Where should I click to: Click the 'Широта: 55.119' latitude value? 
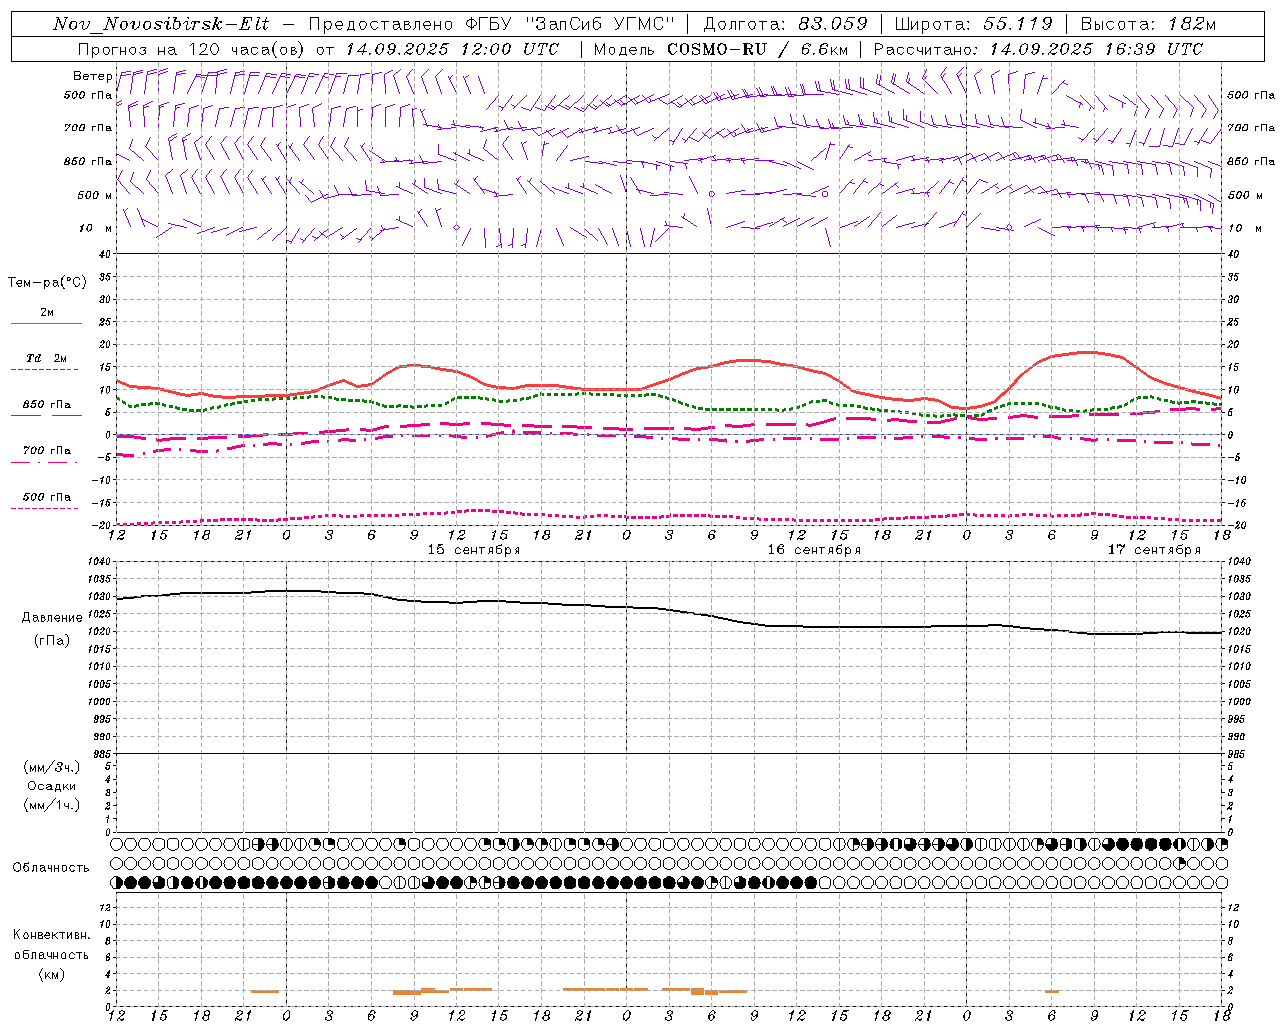click(974, 24)
